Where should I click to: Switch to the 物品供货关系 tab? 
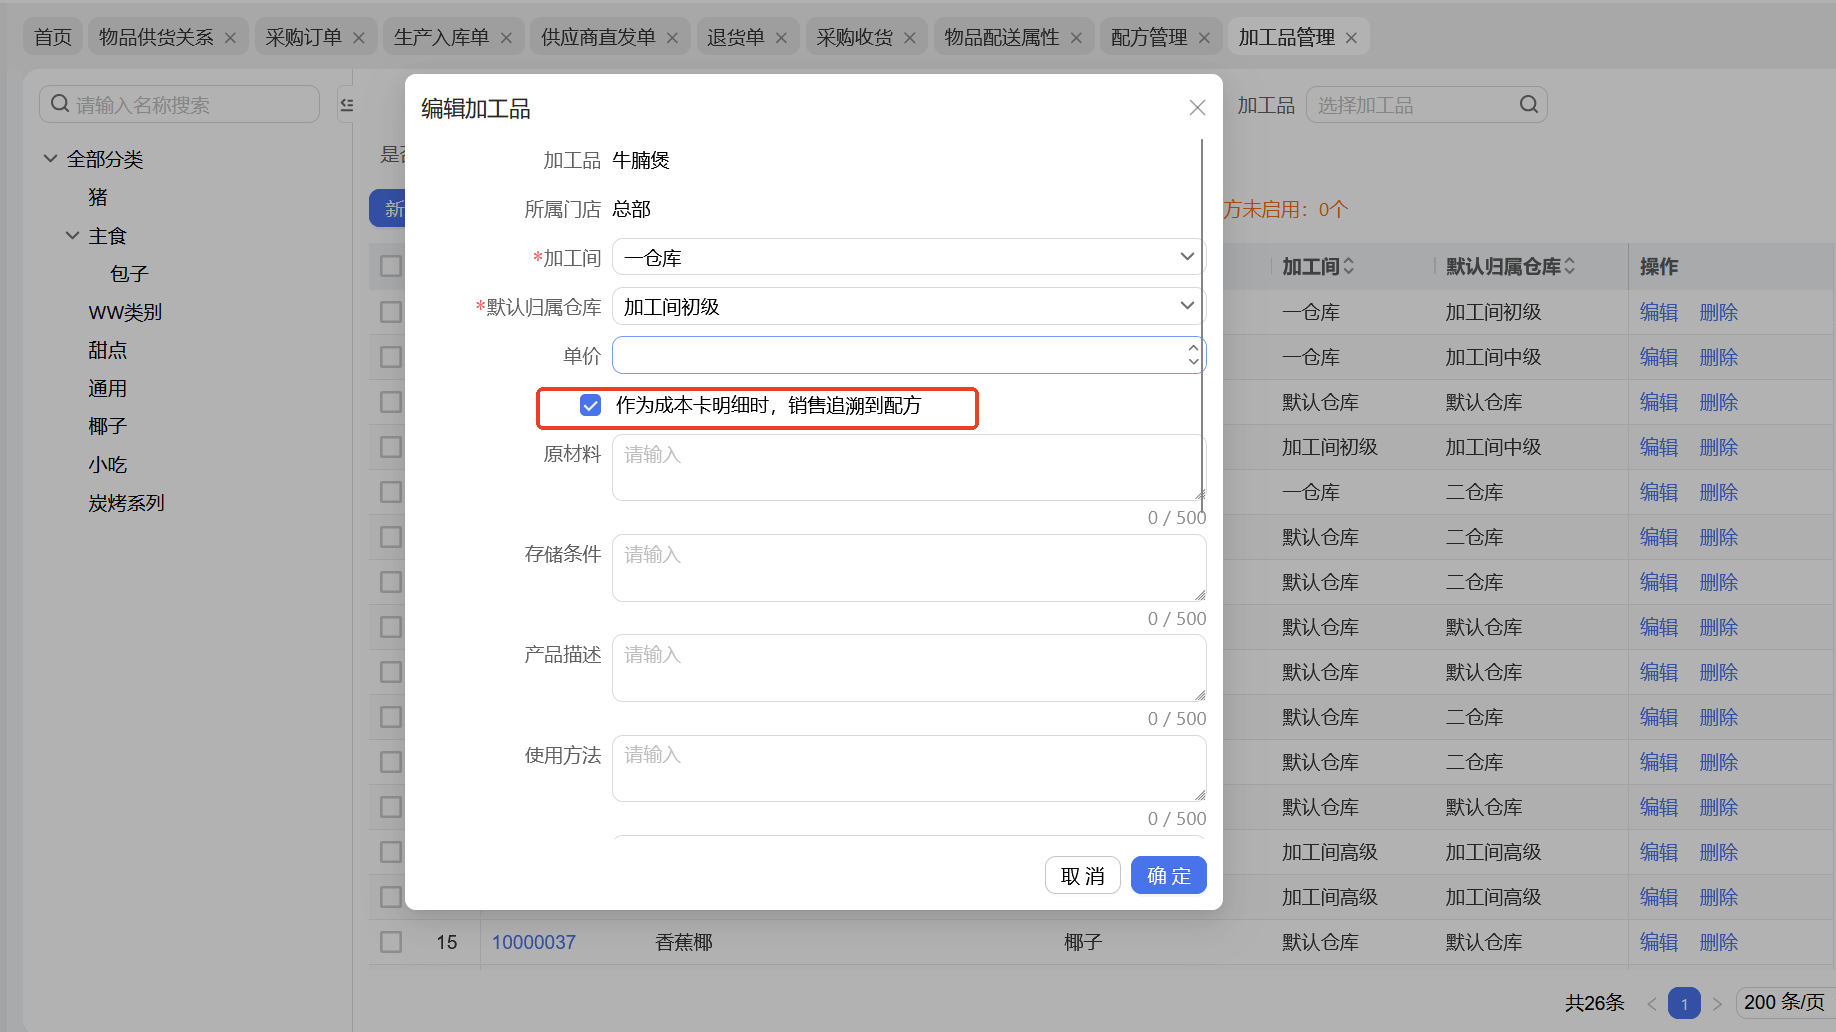click(x=156, y=37)
